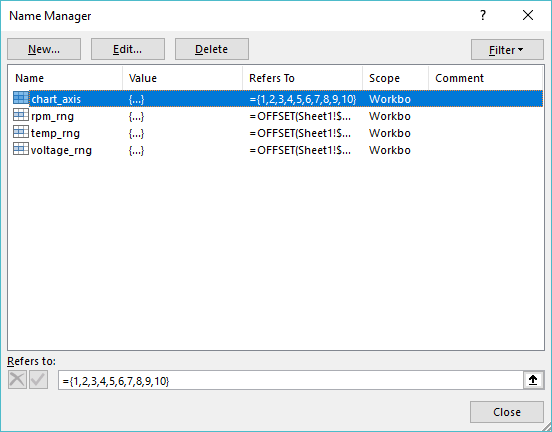This screenshot has height=432, width=552.
Task: Confirm the Refers to edit with checkmark
Action: tap(38, 380)
